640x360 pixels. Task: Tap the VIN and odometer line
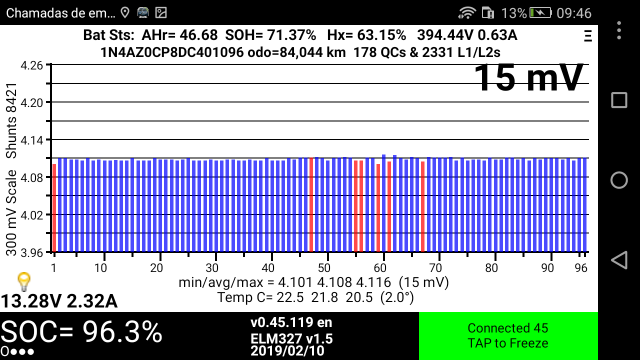[x=300, y=52]
